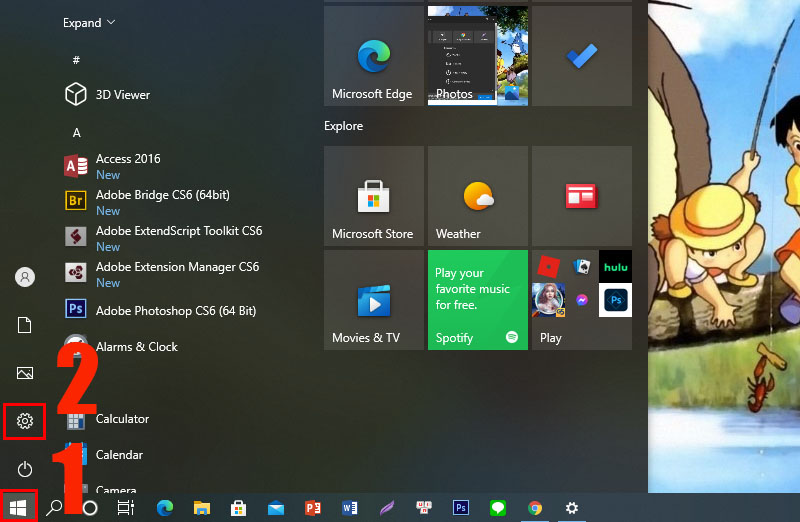Screen dimensions: 800x522
Task: Open the Microsoft Store tile
Action: tap(374, 196)
